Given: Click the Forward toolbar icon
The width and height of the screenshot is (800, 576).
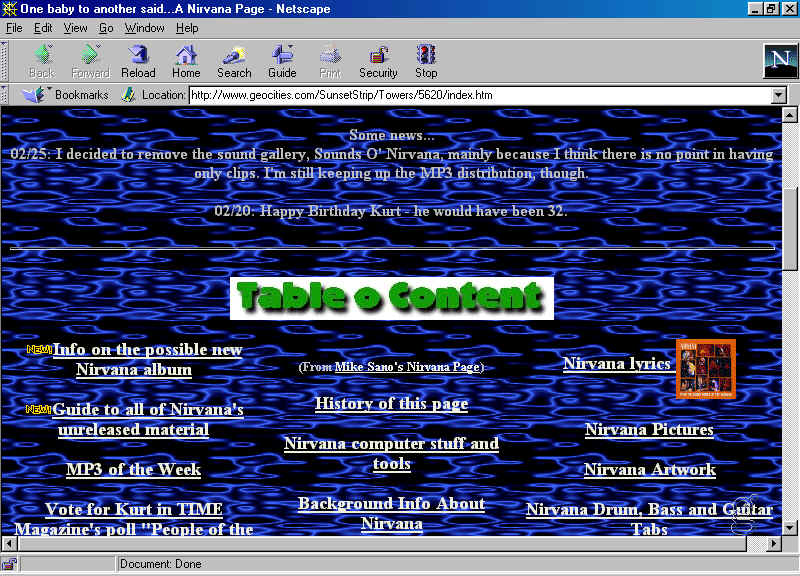Looking at the screenshot, I should tap(90, 61).
